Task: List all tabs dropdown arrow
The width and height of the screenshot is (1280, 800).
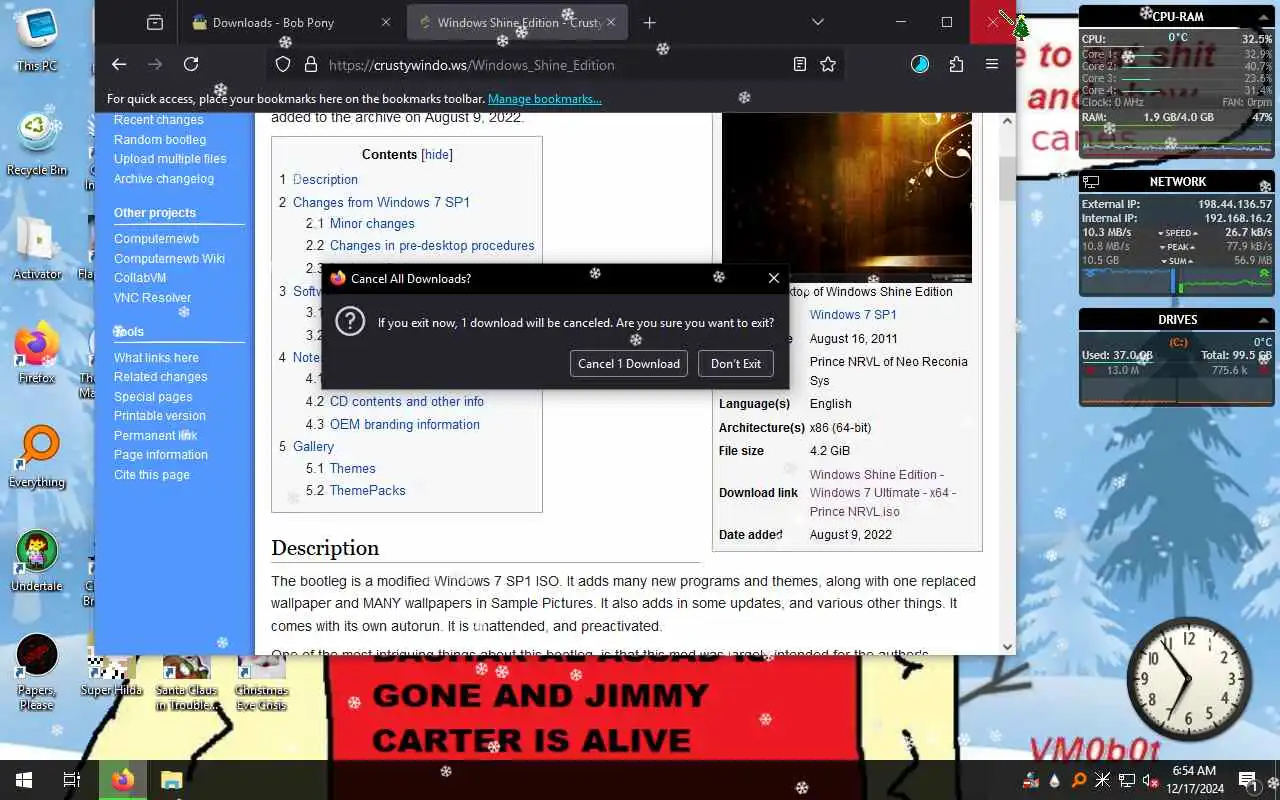Action: point(817,22)
